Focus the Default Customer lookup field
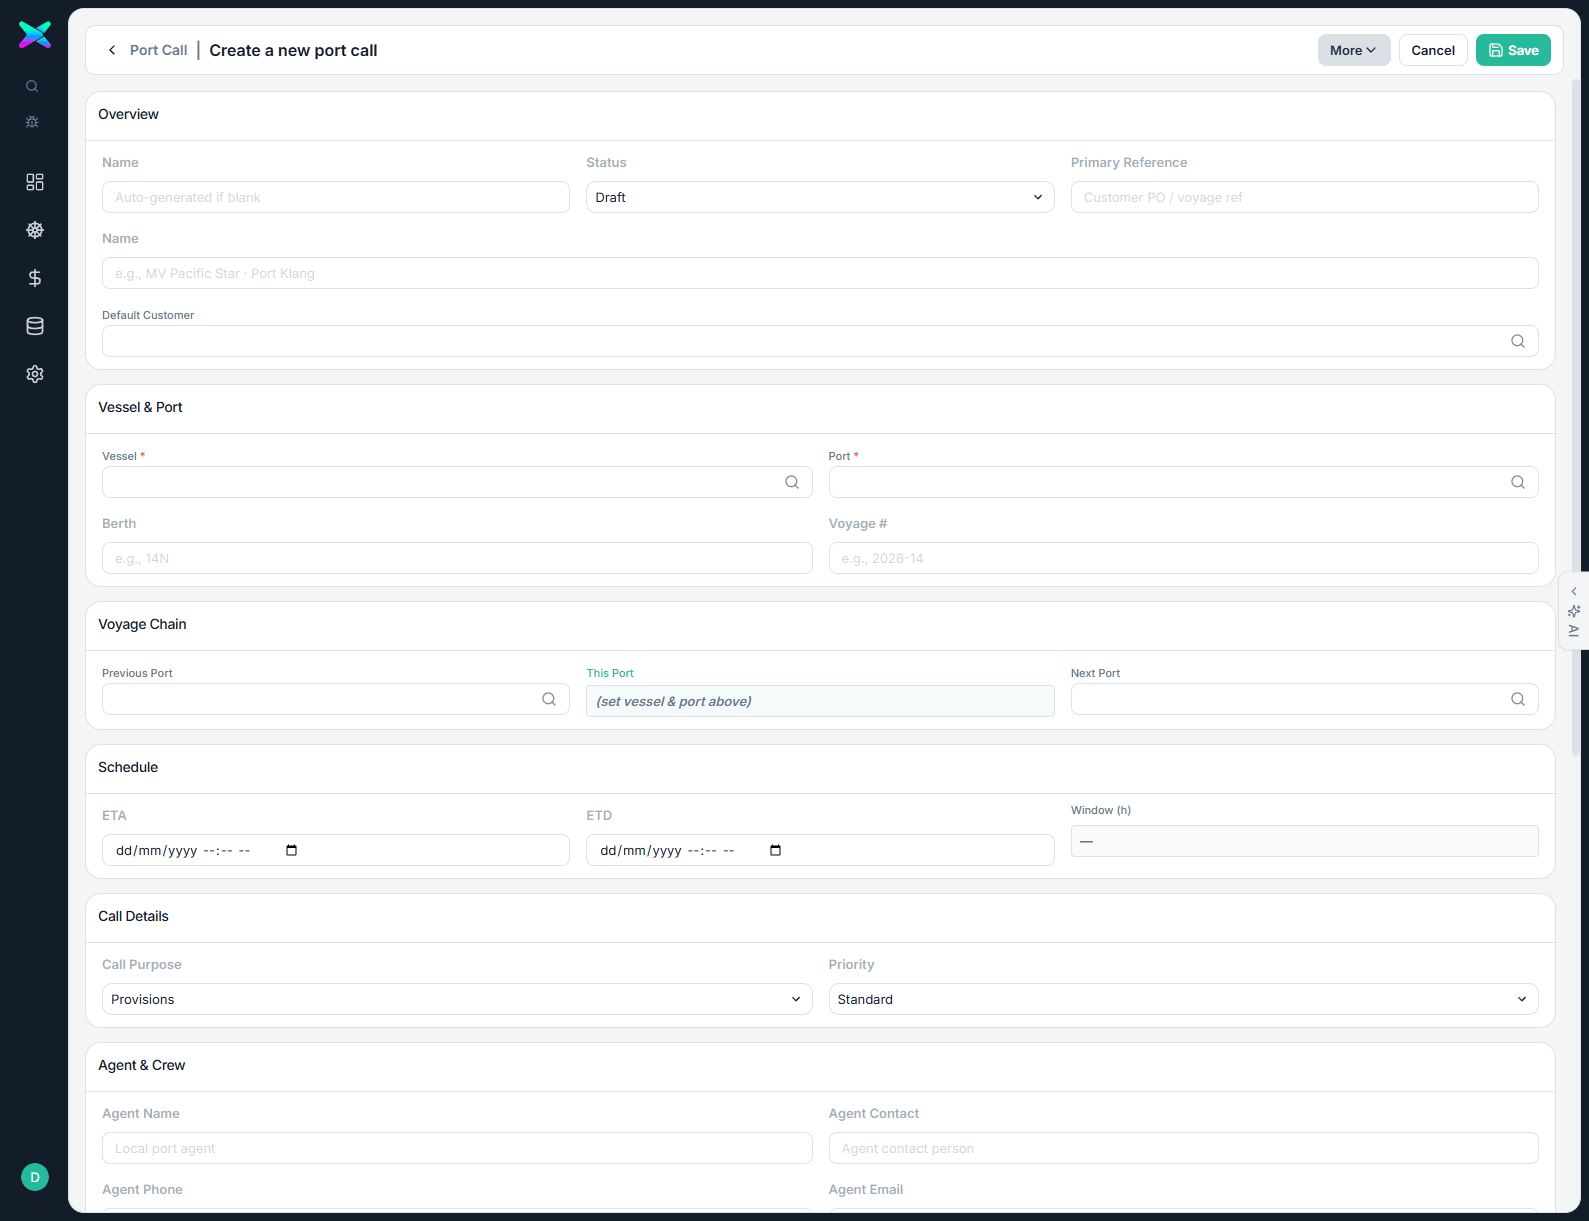The image size is (1589, 1221). [x=820, y=341]
